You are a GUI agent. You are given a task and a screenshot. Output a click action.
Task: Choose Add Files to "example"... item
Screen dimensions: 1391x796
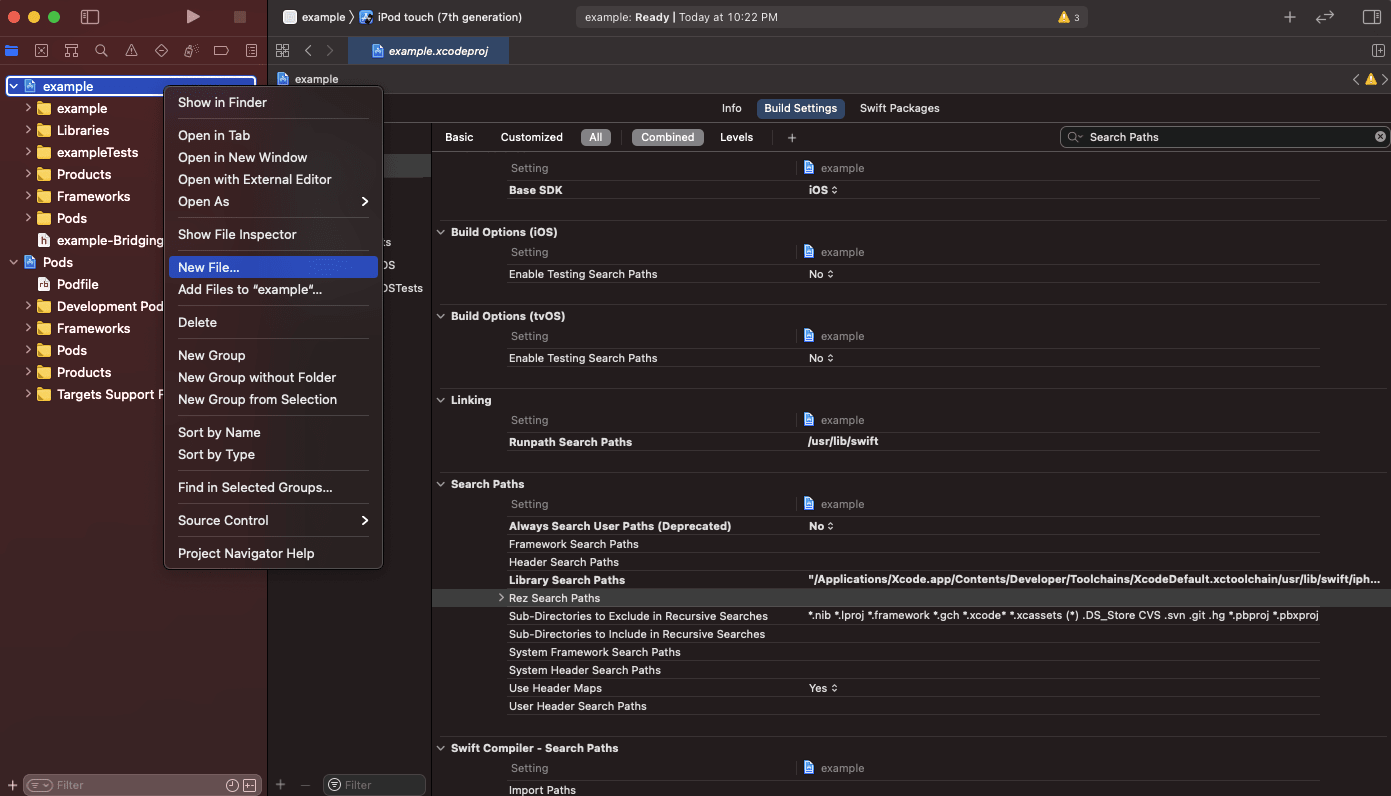click(x=273, y=289)
